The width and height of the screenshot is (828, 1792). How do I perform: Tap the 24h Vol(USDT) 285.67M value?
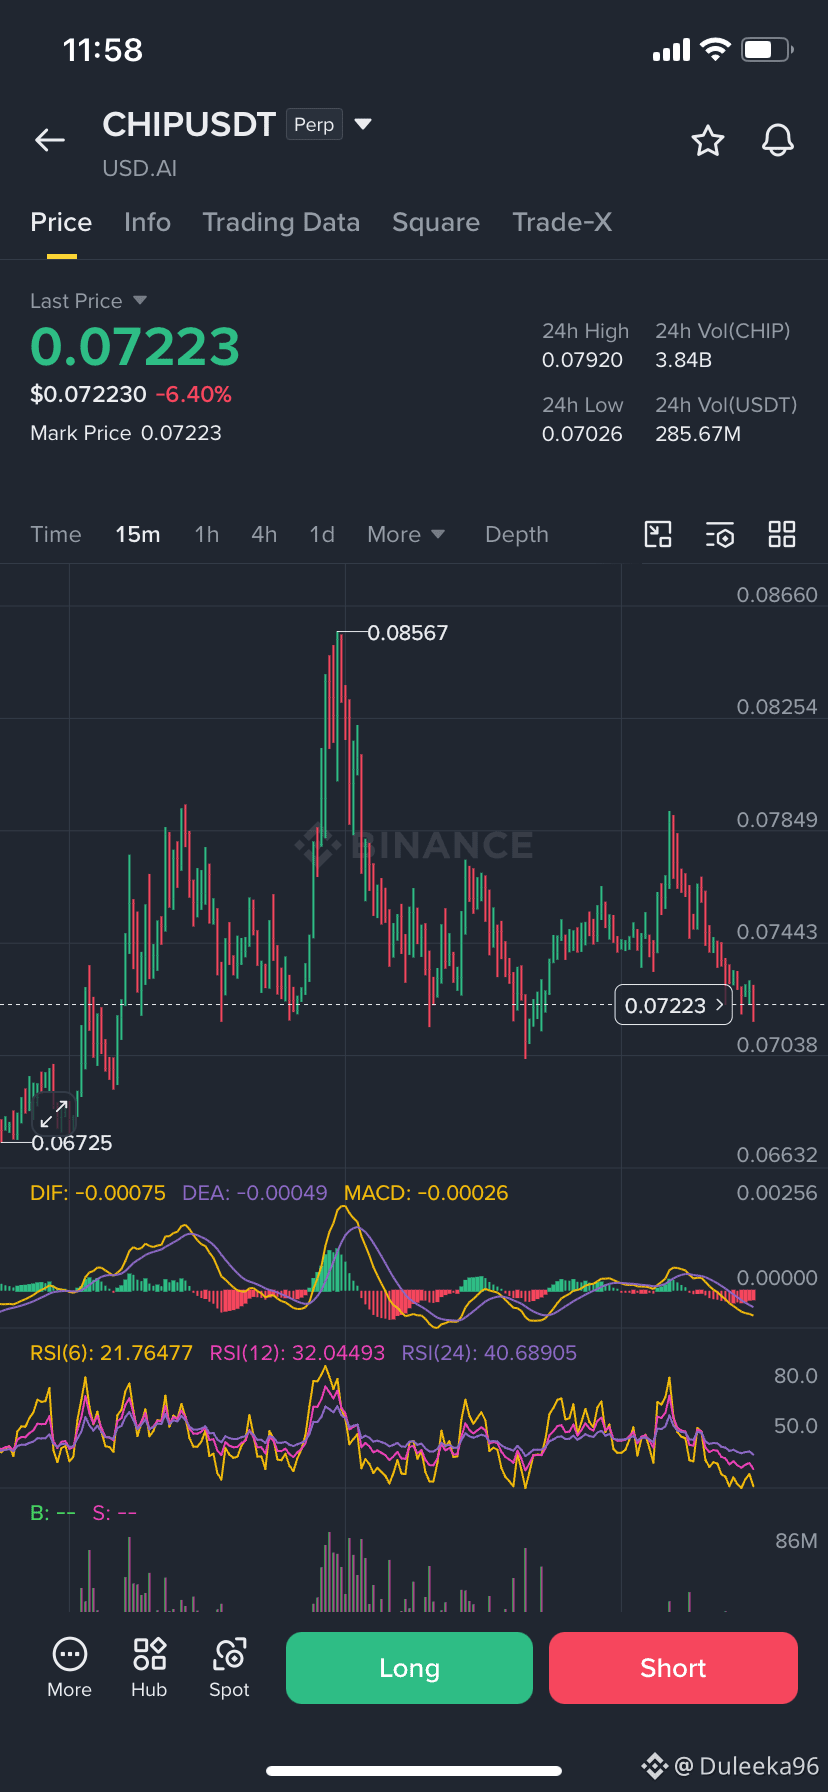coord(698,434)
